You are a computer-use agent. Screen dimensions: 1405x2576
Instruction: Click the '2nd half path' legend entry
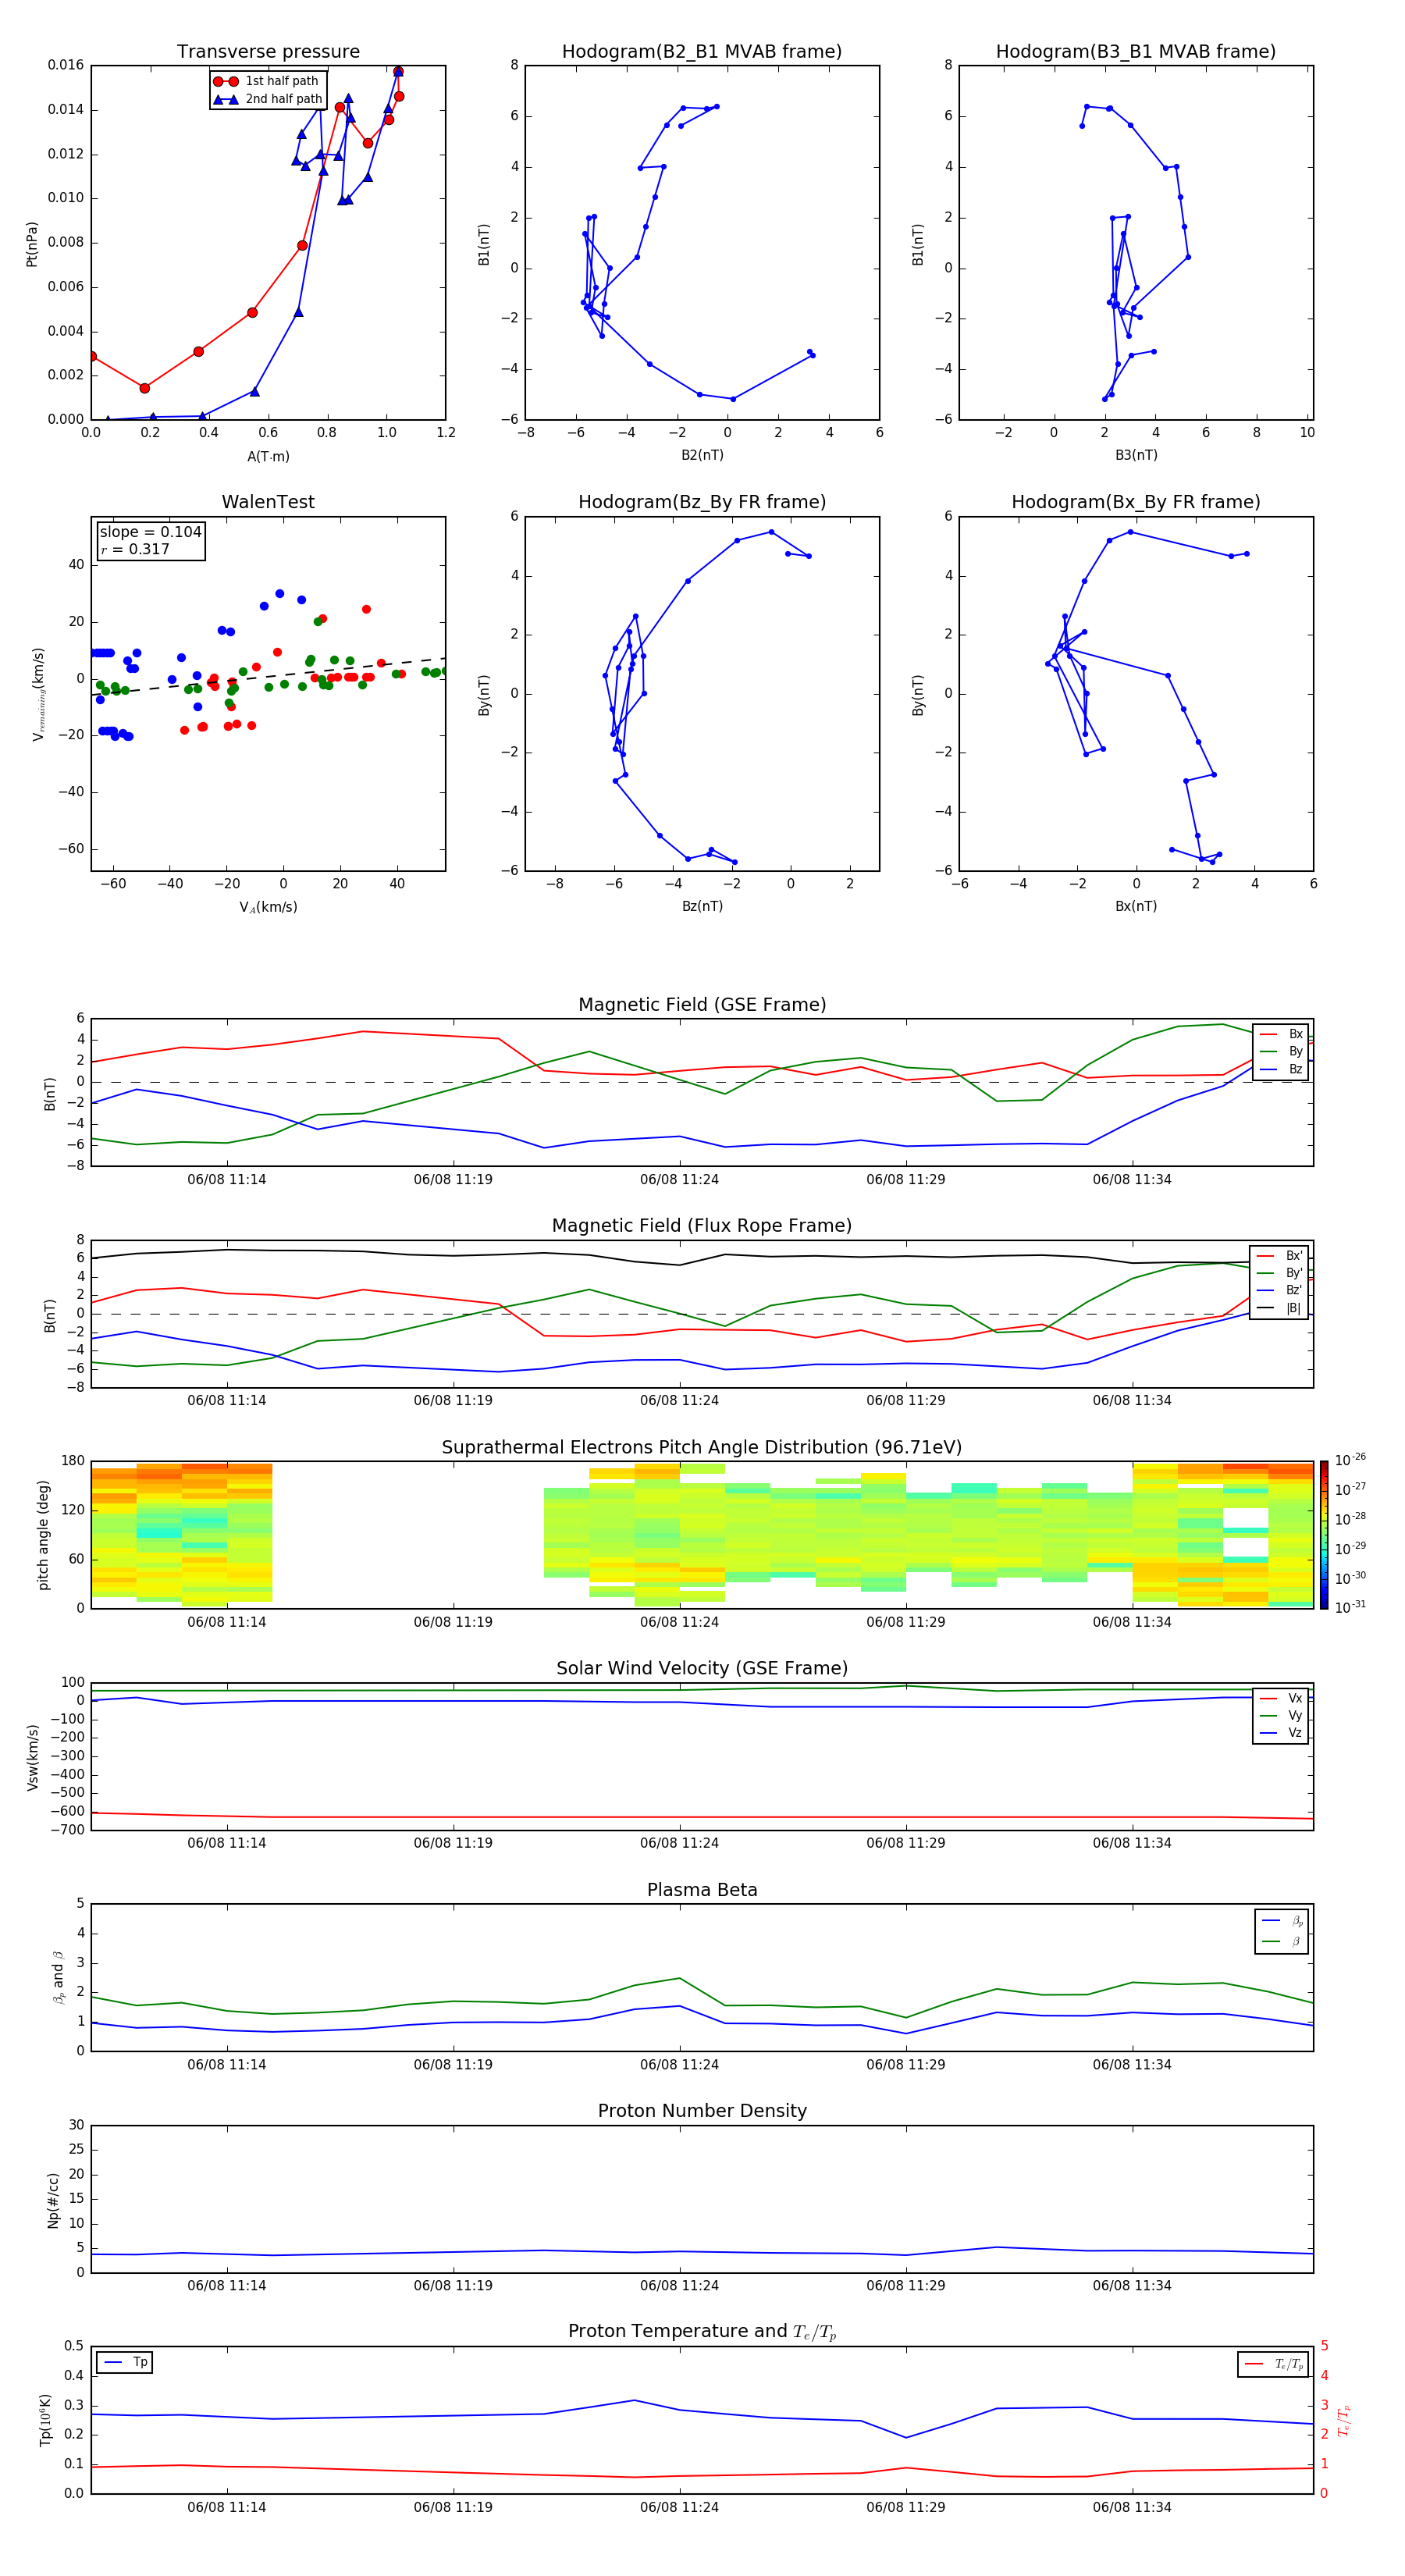coord(268,99)
